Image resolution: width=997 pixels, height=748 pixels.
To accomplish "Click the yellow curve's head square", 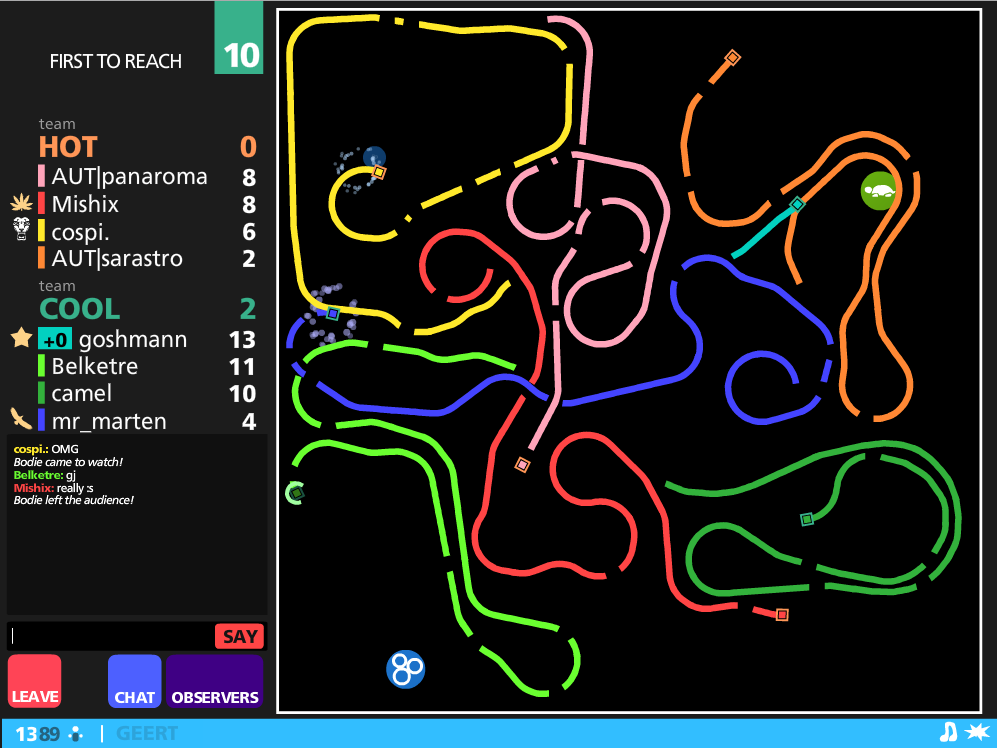I will [379, 172].
